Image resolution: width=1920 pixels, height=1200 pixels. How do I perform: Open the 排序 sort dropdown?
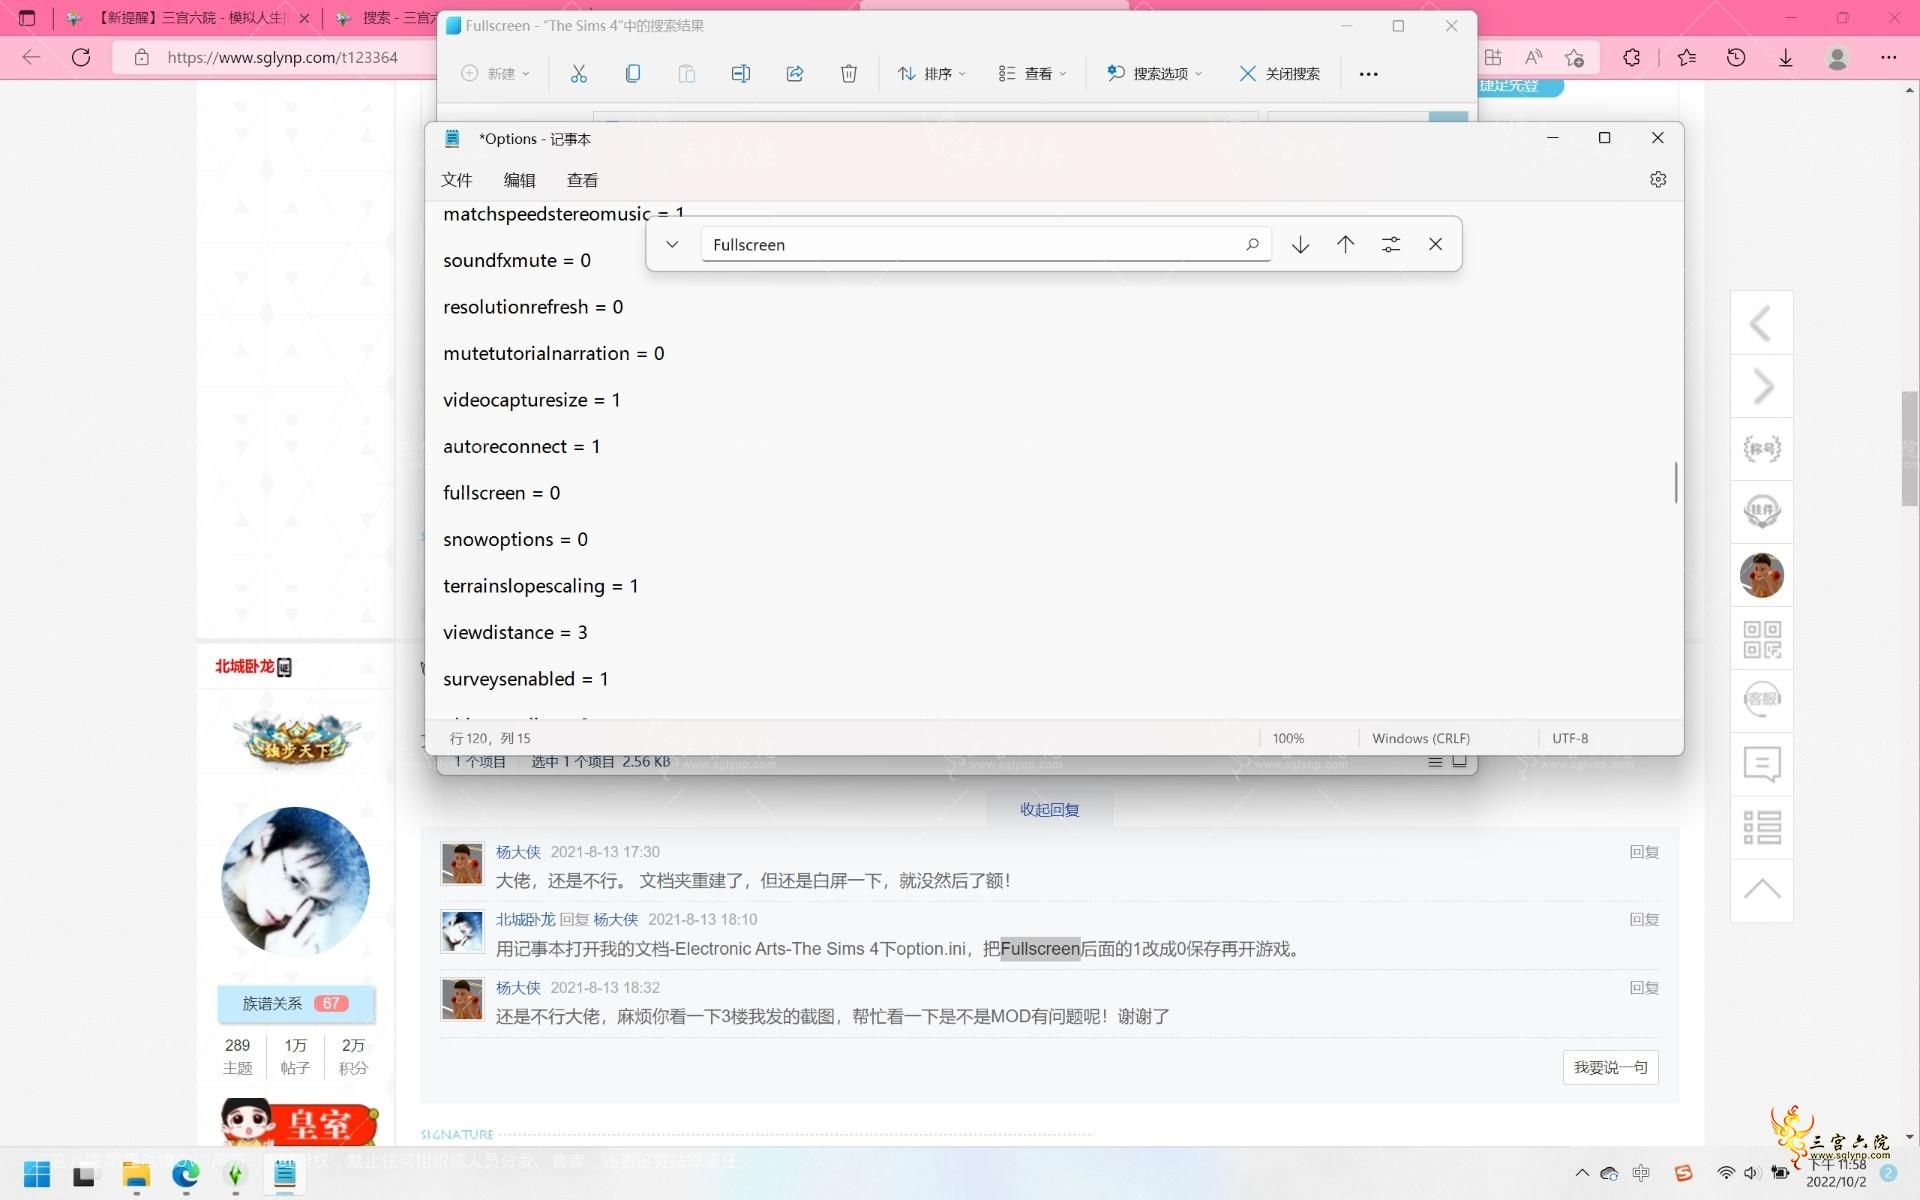click(x=932, y=73)
